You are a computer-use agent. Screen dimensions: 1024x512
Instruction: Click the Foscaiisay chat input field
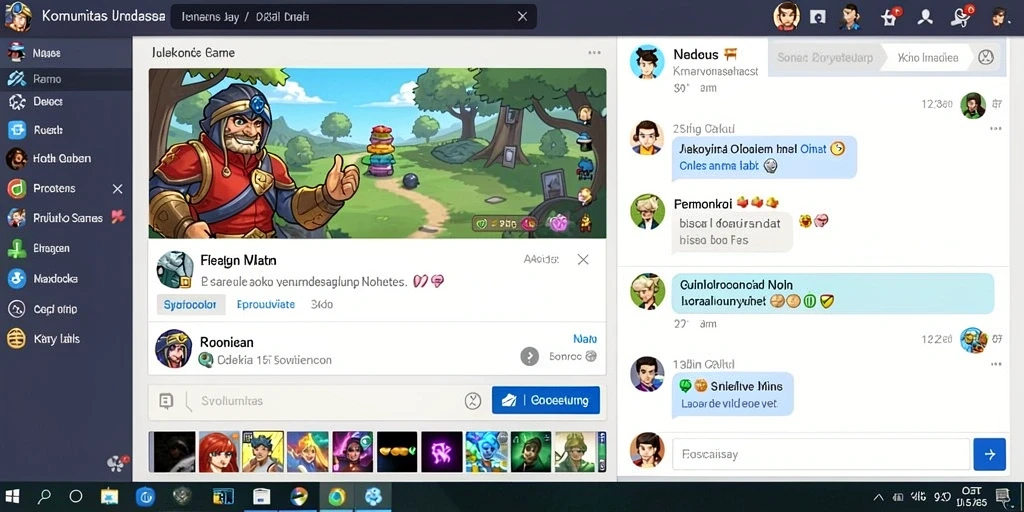821,455
